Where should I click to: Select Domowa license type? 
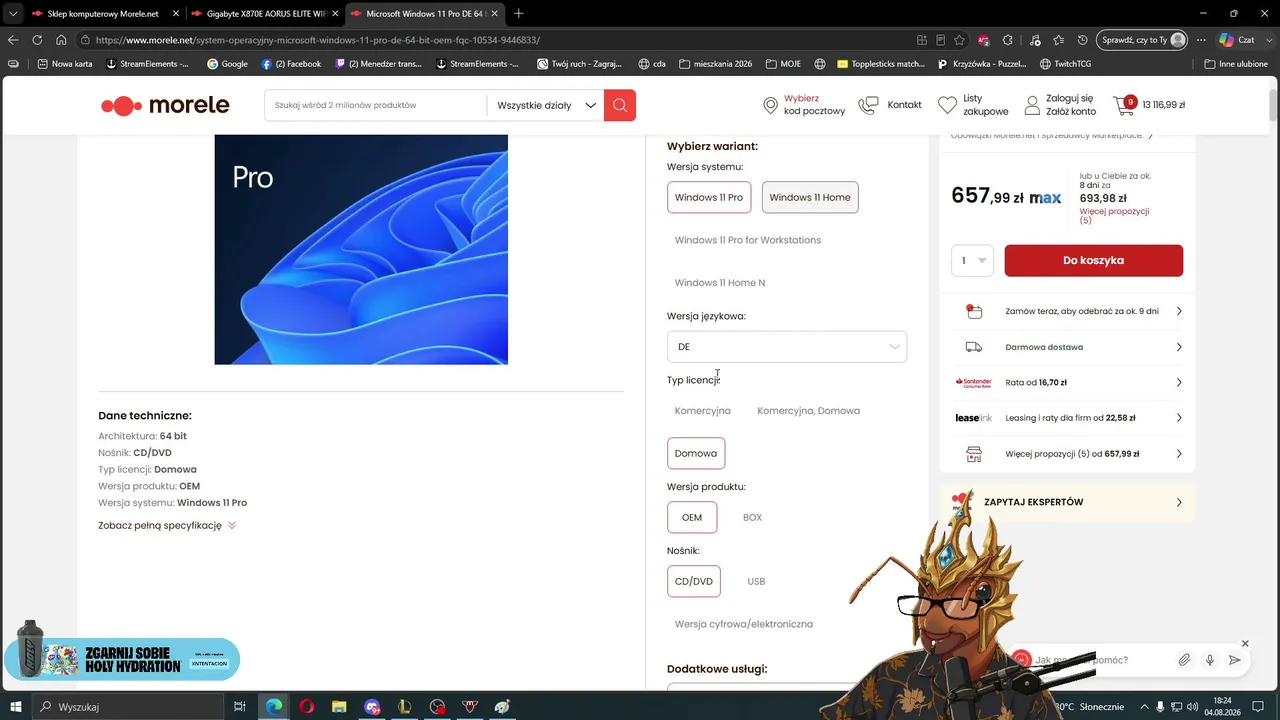pos(696,453)
